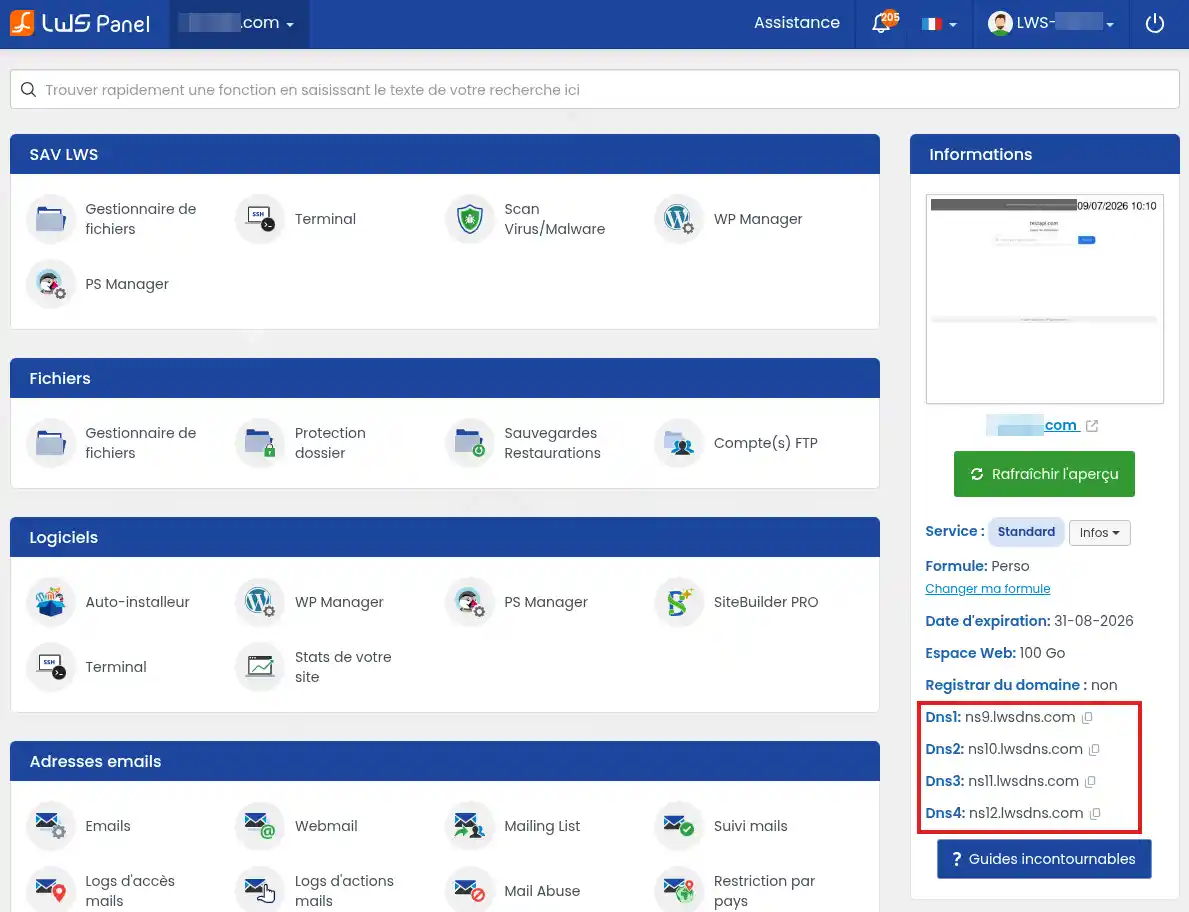Click Registrar du domaine non text

point(1021,685)
